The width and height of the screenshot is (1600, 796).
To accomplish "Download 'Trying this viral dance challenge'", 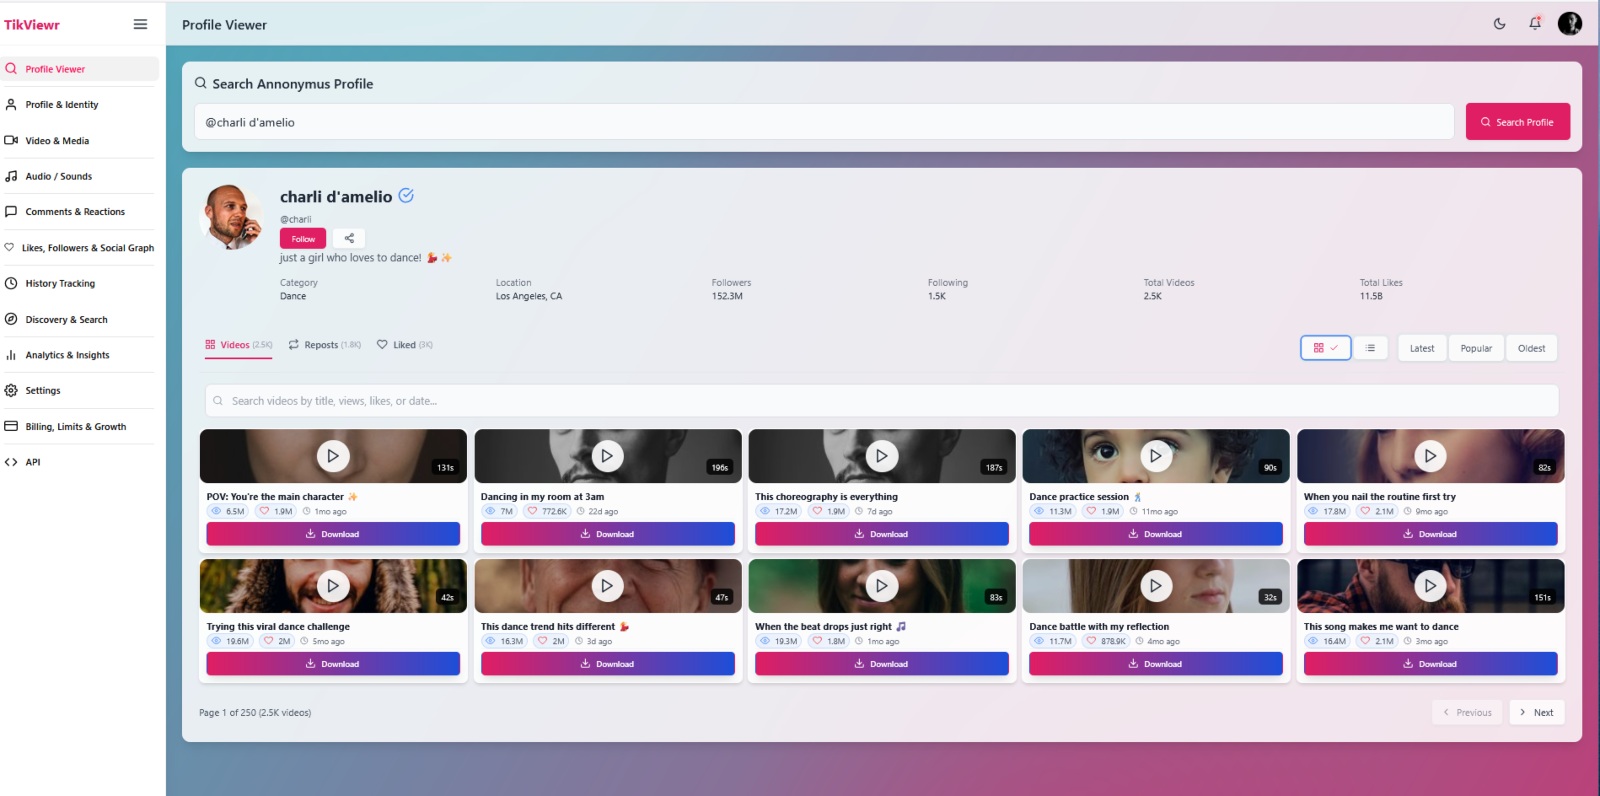I will [333, 664].
